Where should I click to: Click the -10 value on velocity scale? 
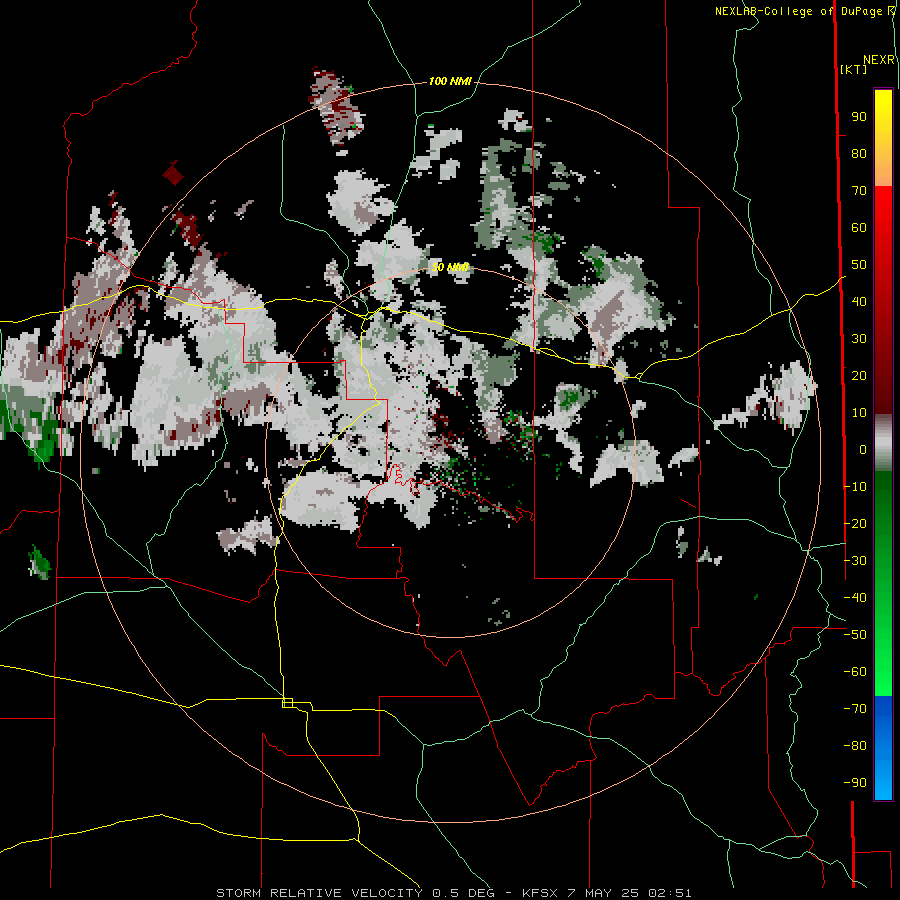click(855, 487)
